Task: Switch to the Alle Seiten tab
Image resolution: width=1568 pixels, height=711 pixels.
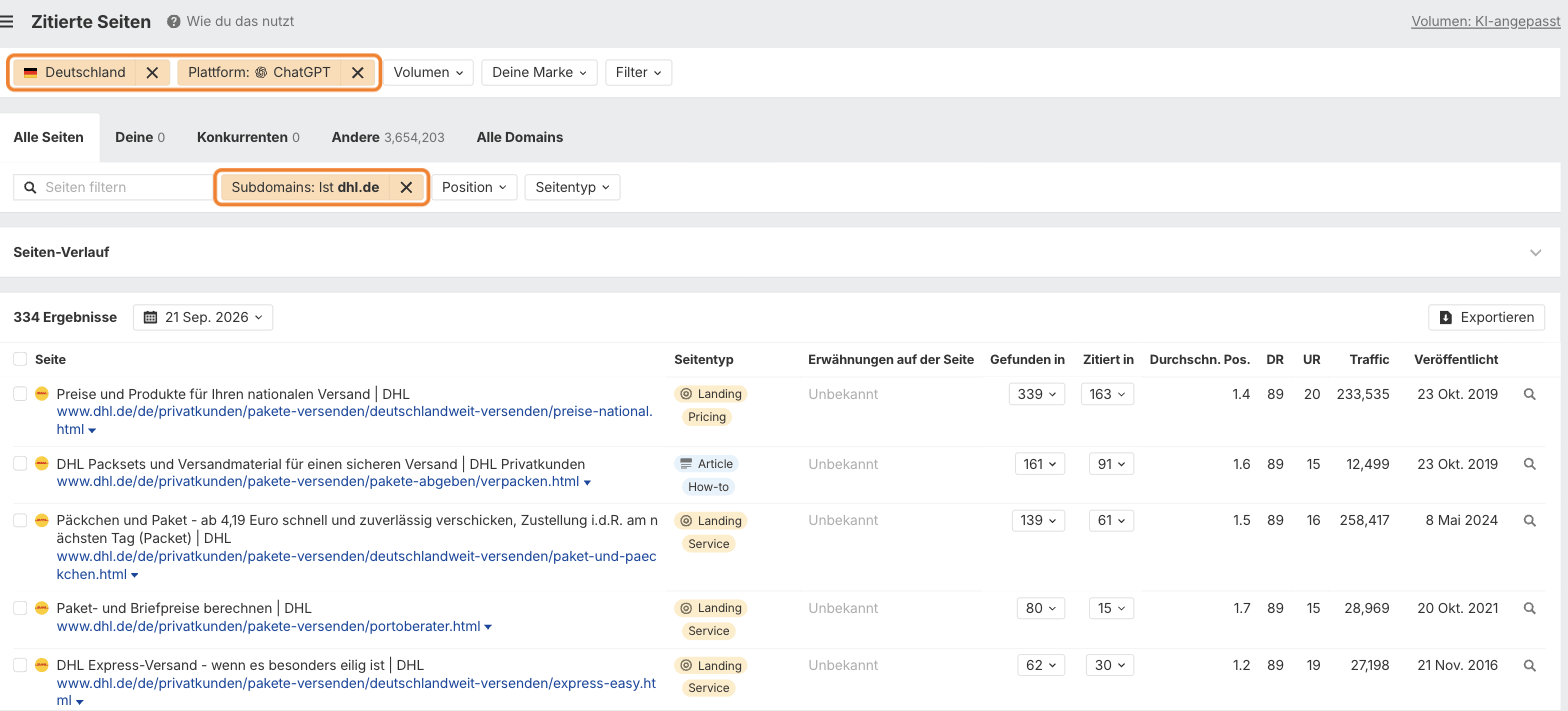Action: [x=49, y=137]
